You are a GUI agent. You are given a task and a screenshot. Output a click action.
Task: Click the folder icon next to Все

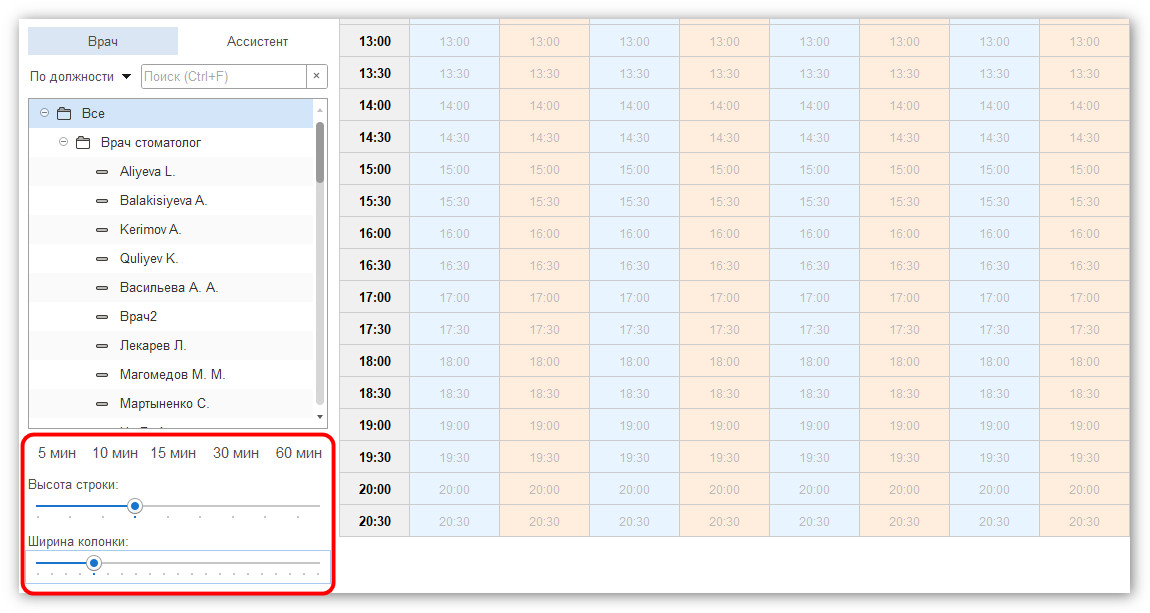tap(65, 114)
